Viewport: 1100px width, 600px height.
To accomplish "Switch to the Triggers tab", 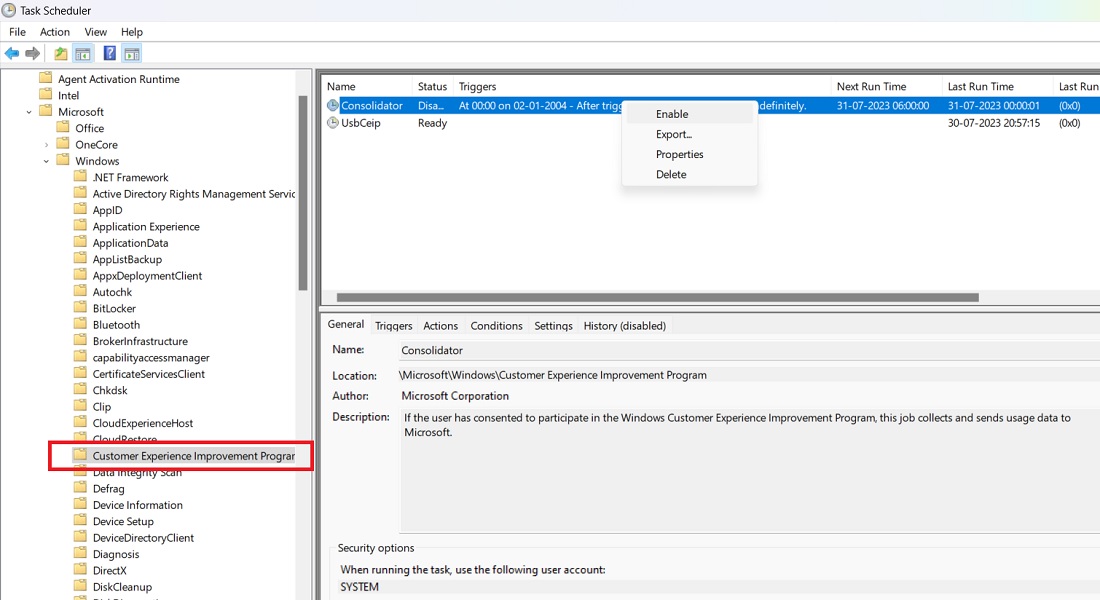I will [393, 325].
